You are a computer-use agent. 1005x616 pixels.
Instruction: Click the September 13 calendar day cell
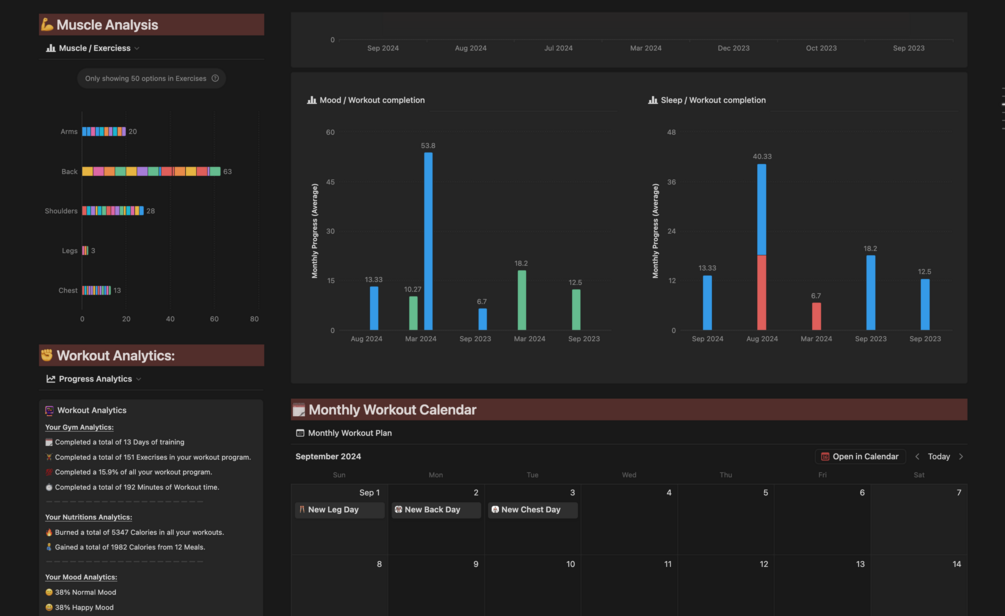click(x=822, y=585)
